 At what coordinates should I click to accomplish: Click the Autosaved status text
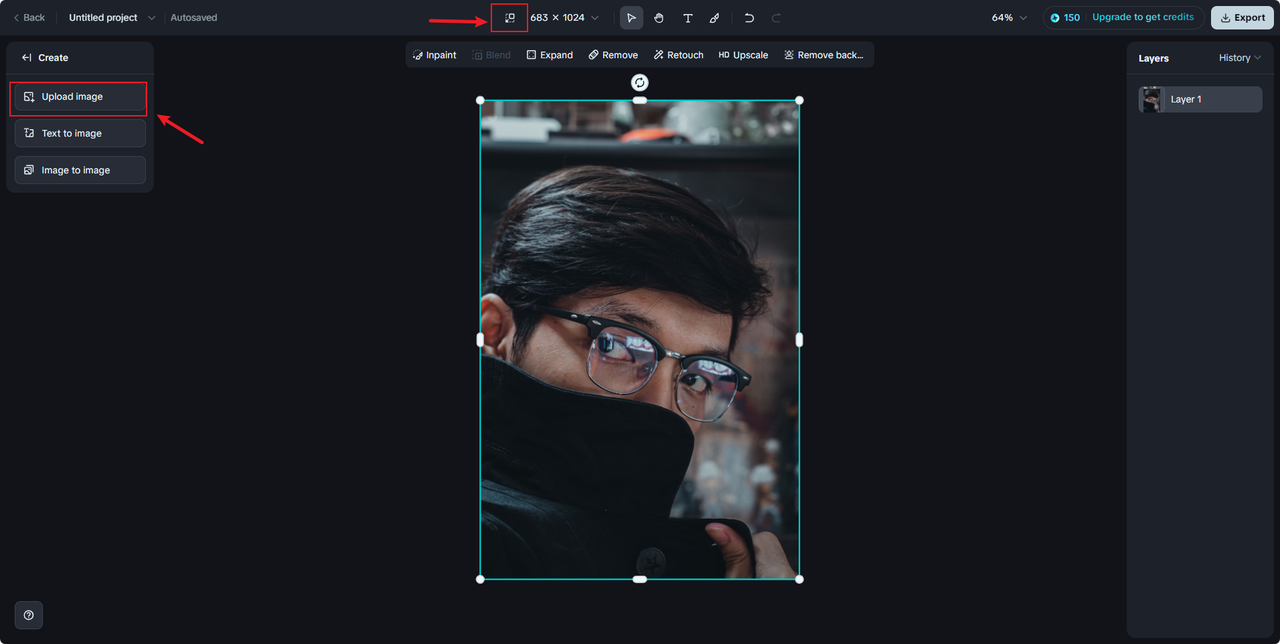pos(194,18)
